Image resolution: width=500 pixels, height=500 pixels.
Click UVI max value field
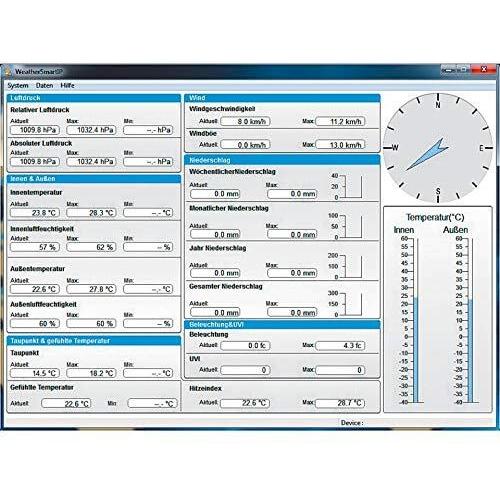click(340, 370)
